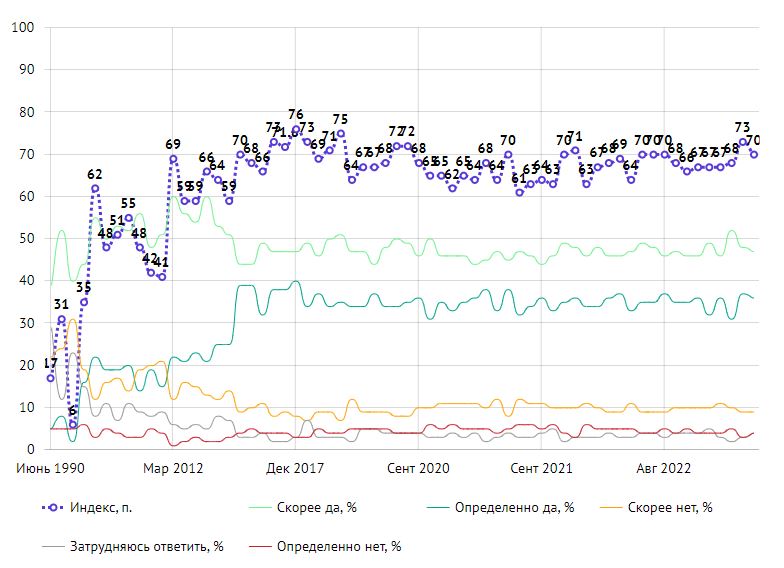The height and width of the screenshot is (568, 784).
Task: Click the "Июнь 1990" starting axis label
Action: 51,468
